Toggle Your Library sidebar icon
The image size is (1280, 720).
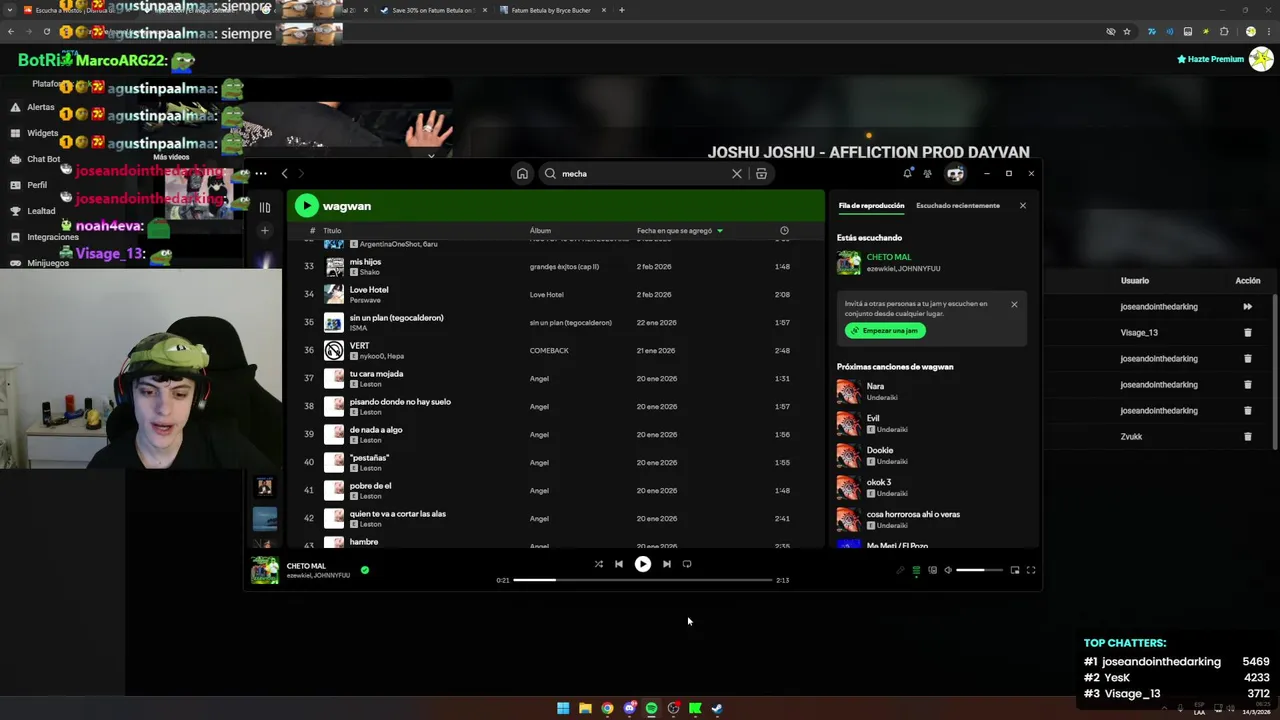coord(265,208)
